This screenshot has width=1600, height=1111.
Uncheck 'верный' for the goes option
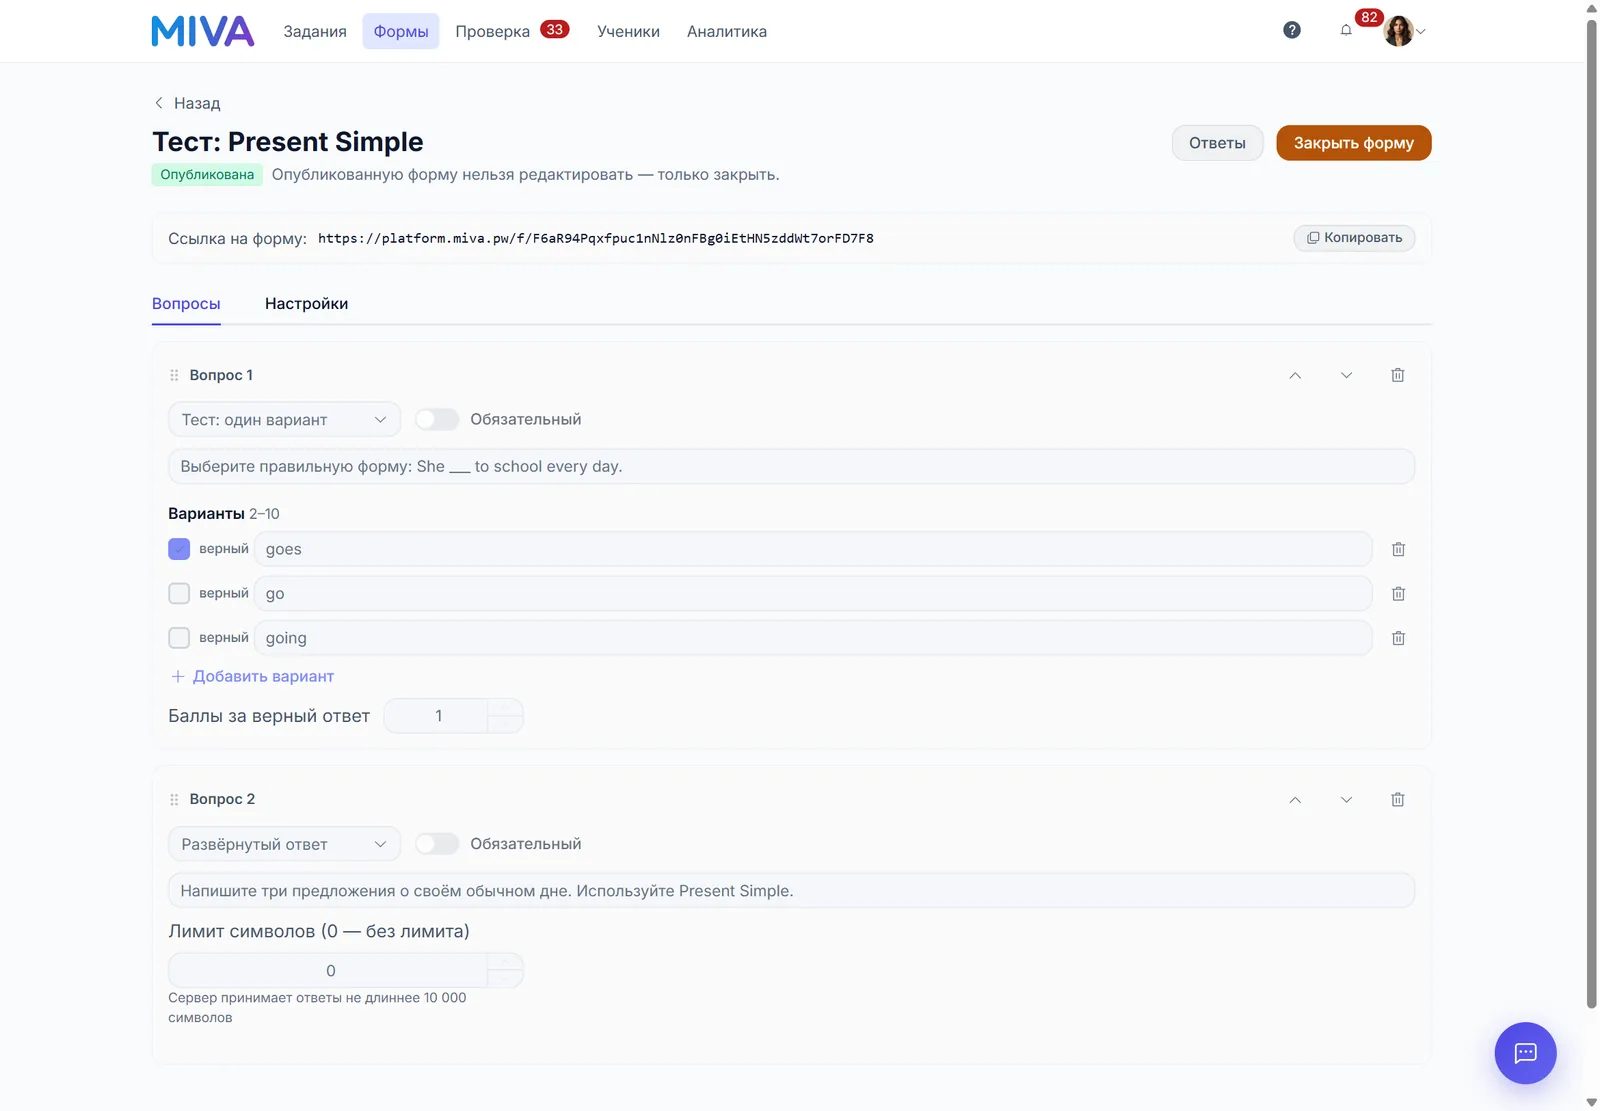click(179, 549)
